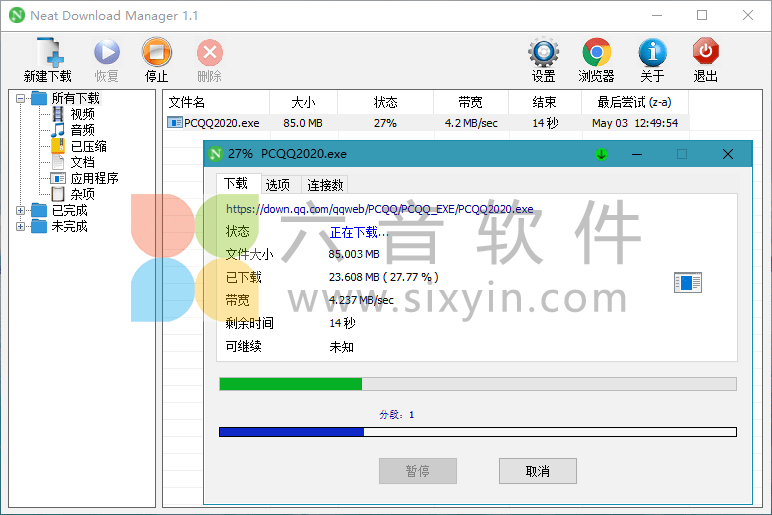This screenshot has width=772, height=515.
Task: Click the logo in the download dialog title
Action: tap(216, 154)
